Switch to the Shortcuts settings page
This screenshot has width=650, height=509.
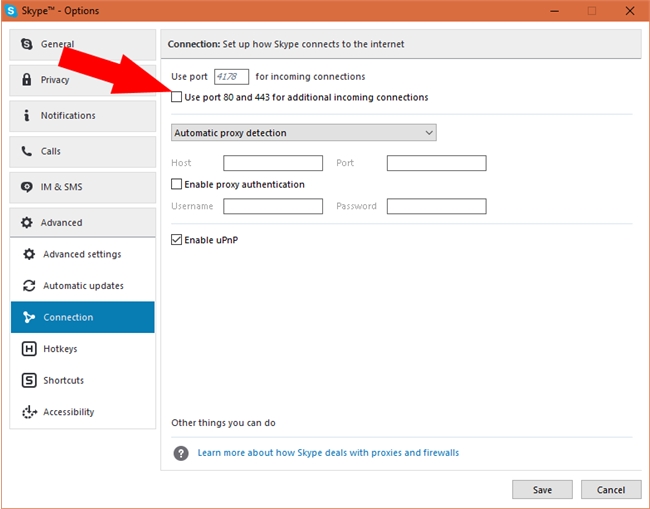pyautogui.click(x=64, y=381)
